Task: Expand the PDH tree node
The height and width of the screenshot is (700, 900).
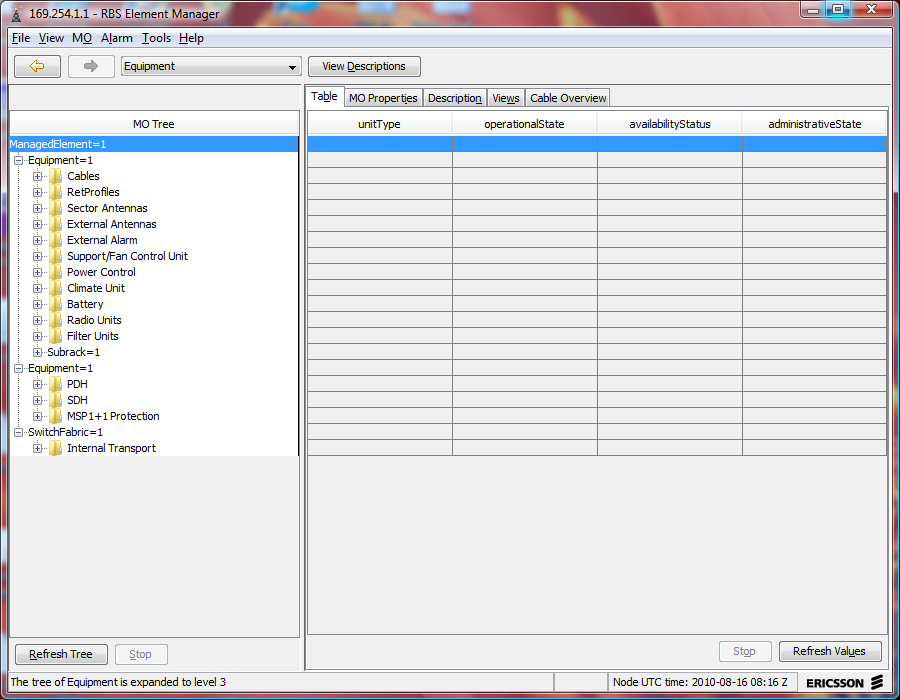Action: [37, 384]
